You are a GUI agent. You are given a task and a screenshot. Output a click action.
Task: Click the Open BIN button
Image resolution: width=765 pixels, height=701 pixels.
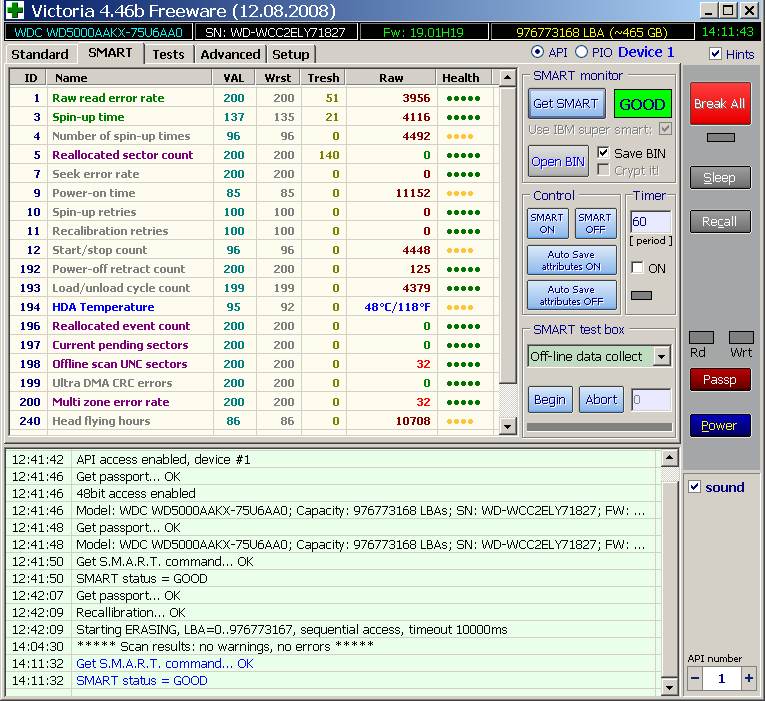[558, 161]
